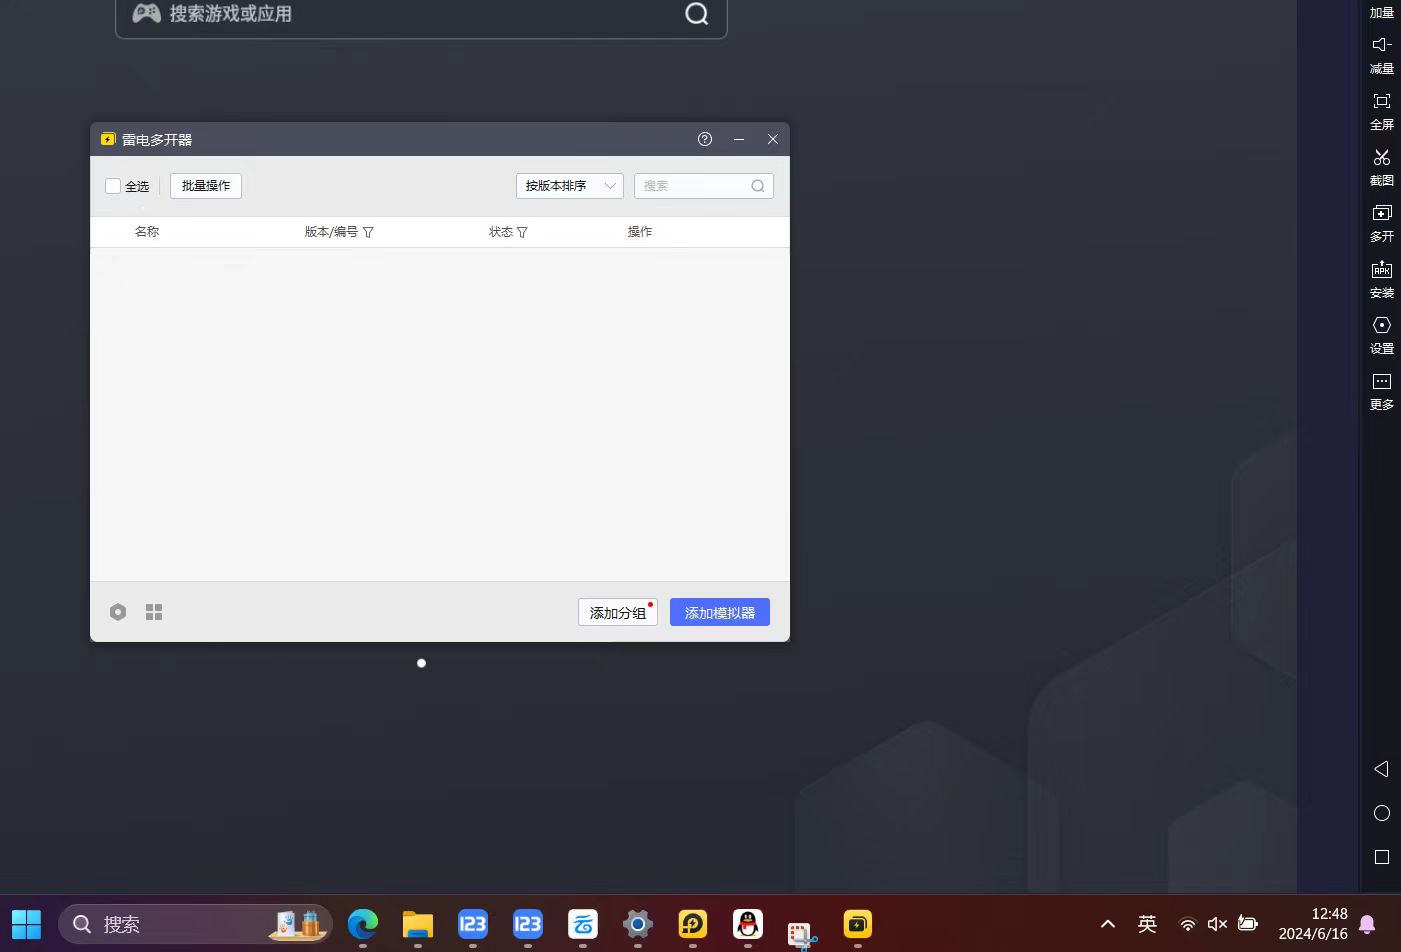This screenshot has height=952, width=1401.
Task: Open emulator settings (设置) in the sidebar
Action: (1381, 325)
